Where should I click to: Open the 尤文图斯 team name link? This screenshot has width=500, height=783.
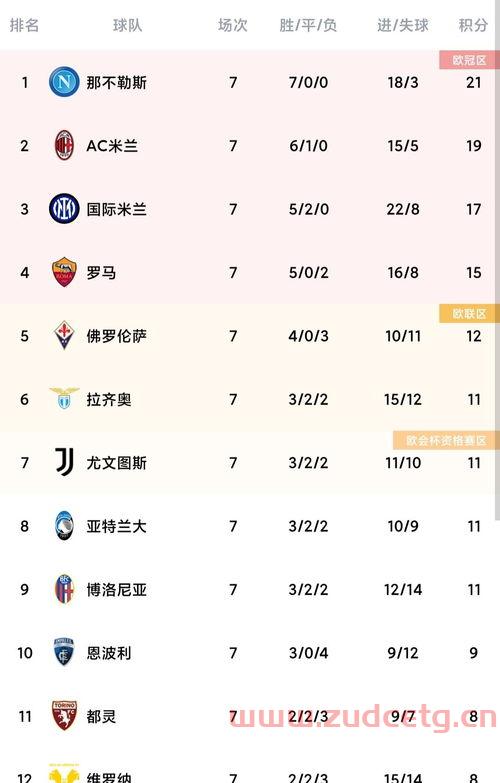[116, 462]
